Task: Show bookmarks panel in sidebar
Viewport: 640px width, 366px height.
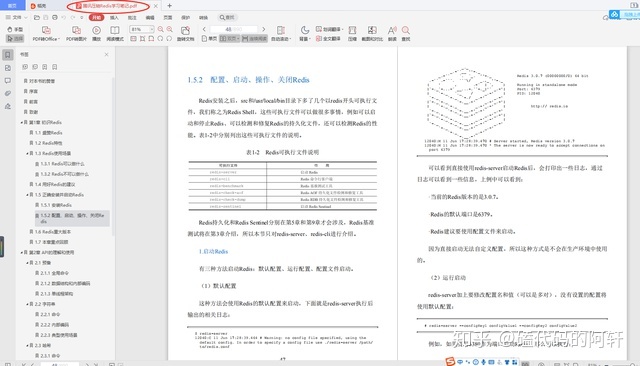Action: (x=8, y=55)
